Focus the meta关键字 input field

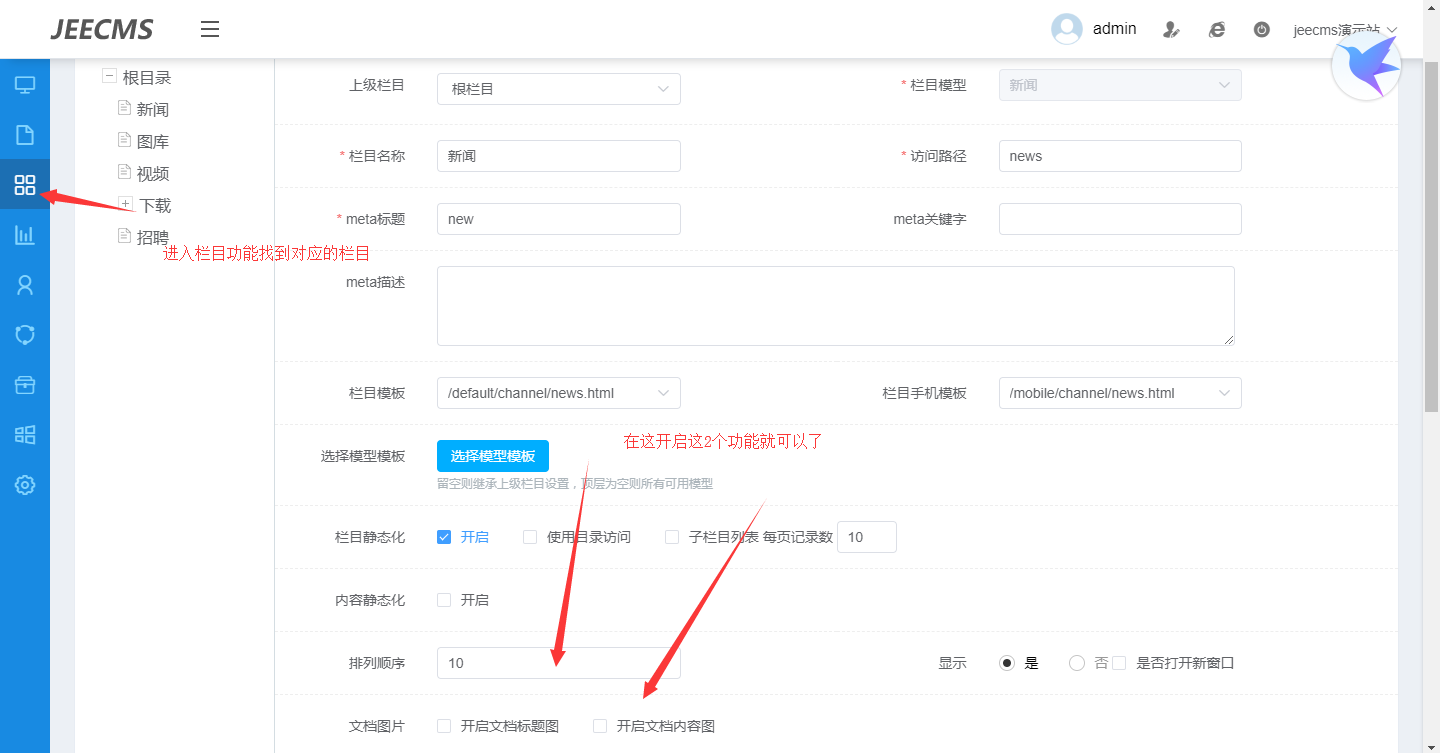(x=1120, y=219)
